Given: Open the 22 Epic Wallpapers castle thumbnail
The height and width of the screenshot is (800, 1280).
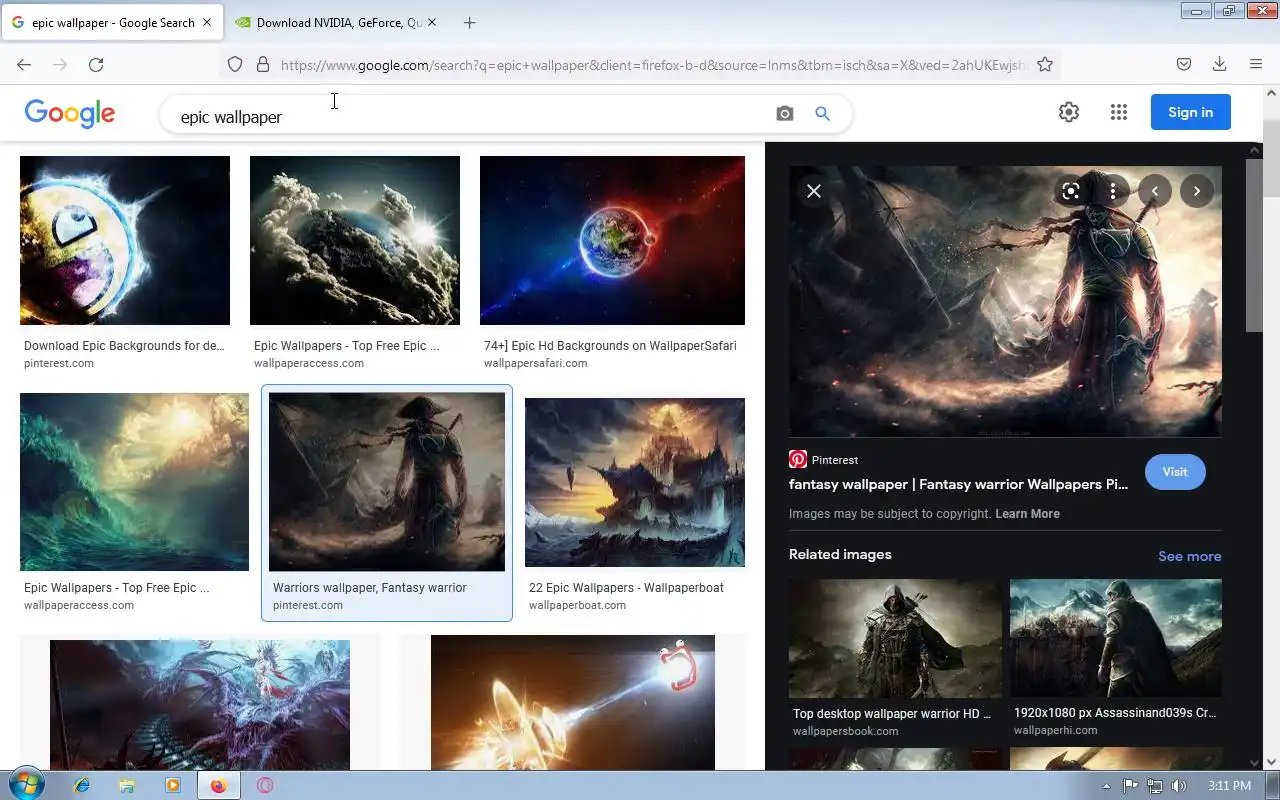Looking at the screenshot, I should click(635, 483).
